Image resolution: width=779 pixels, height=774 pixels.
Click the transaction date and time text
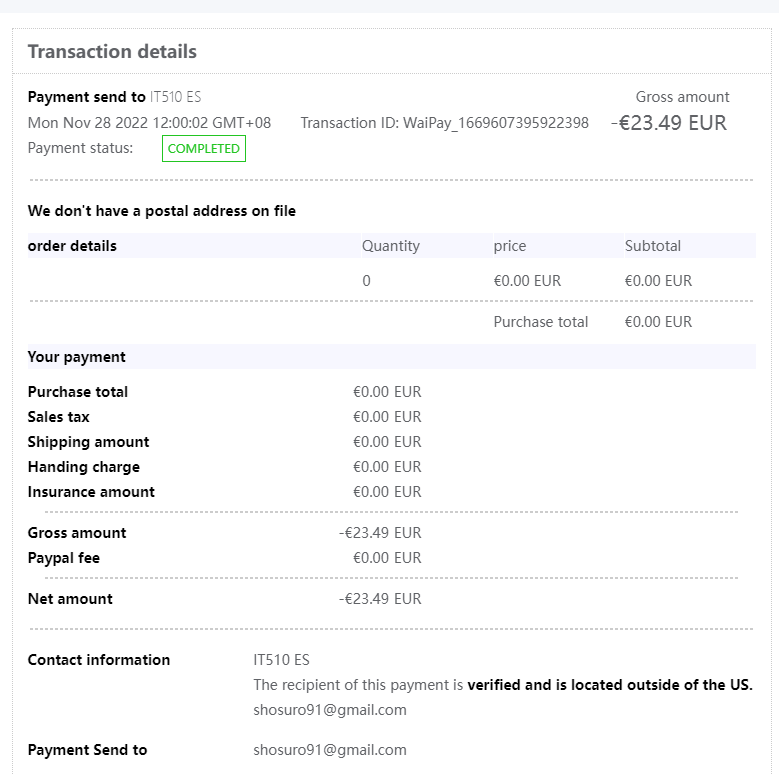tap(149, 123)
